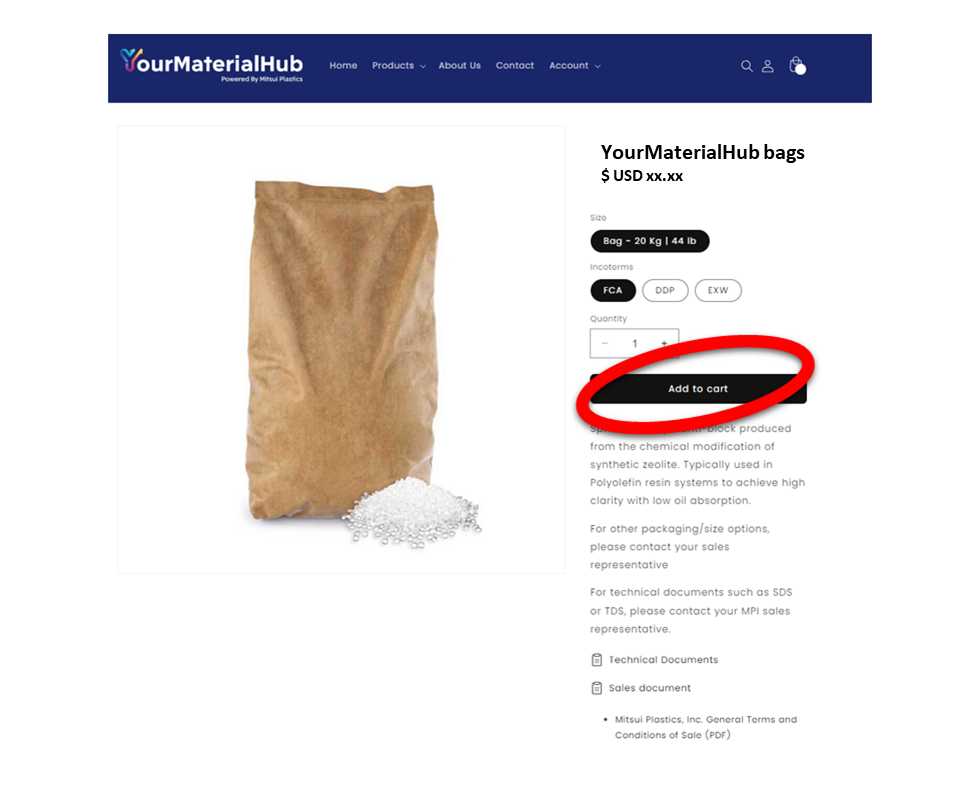This screenshot has height=791, width=980.
Task: Open the Contact page
Action: pos(514,66)
